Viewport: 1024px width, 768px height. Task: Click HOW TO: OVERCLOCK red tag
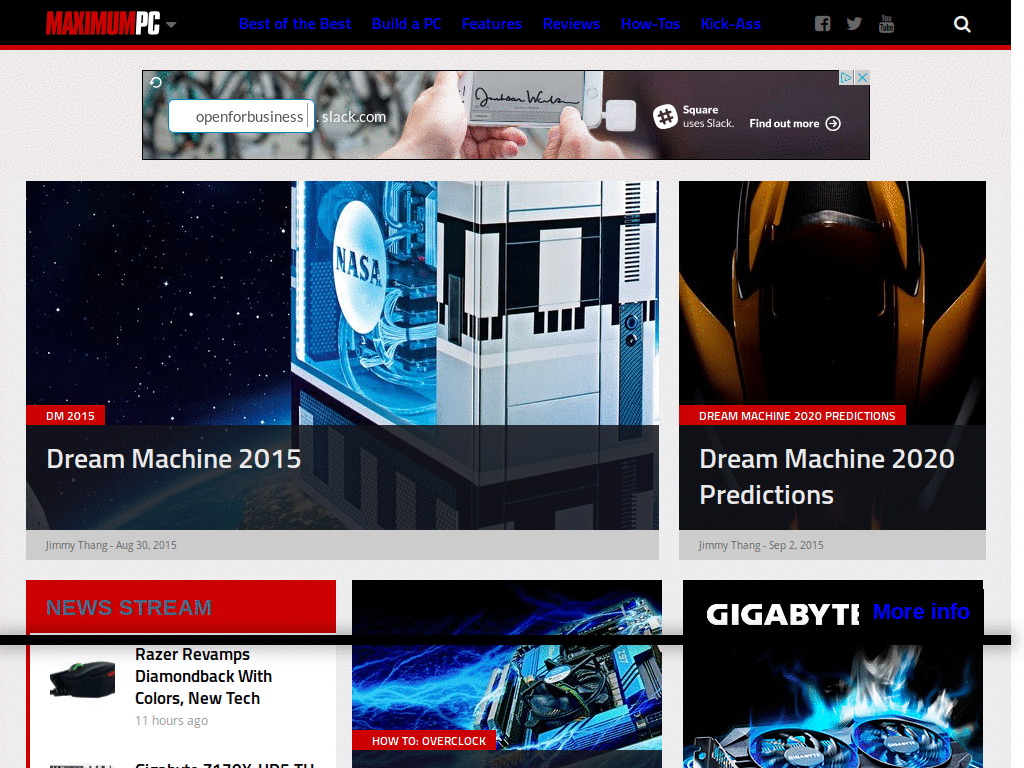point(424,741)
